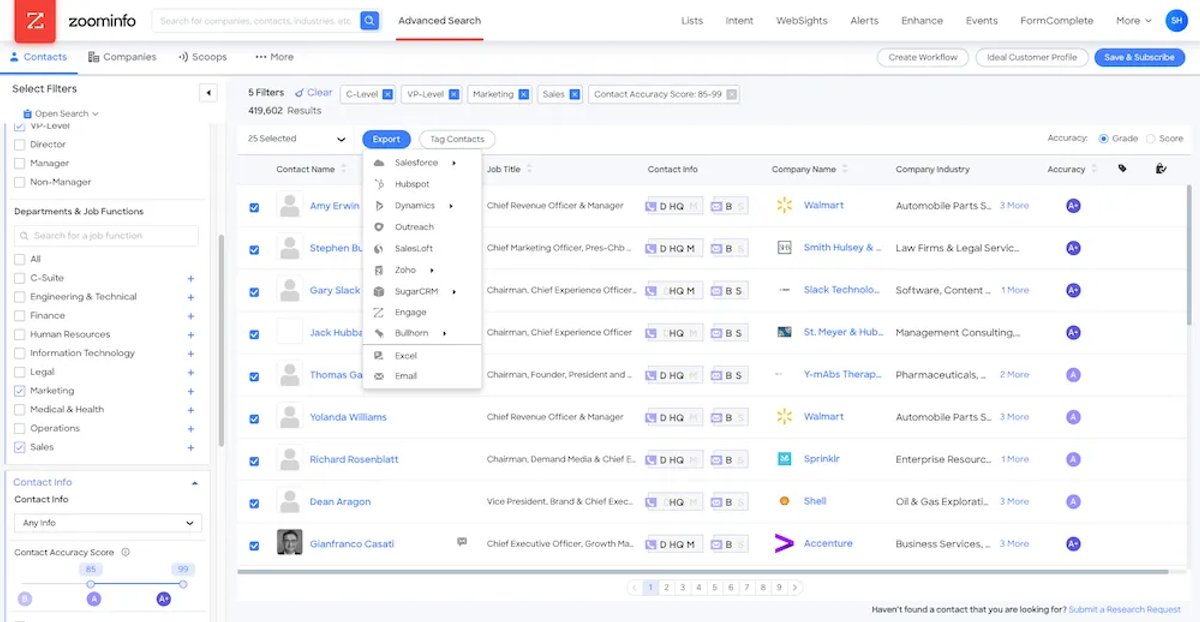Open the 25 Selected dropdown
The width and height of the screenshot is (1200, 622).
297,139
